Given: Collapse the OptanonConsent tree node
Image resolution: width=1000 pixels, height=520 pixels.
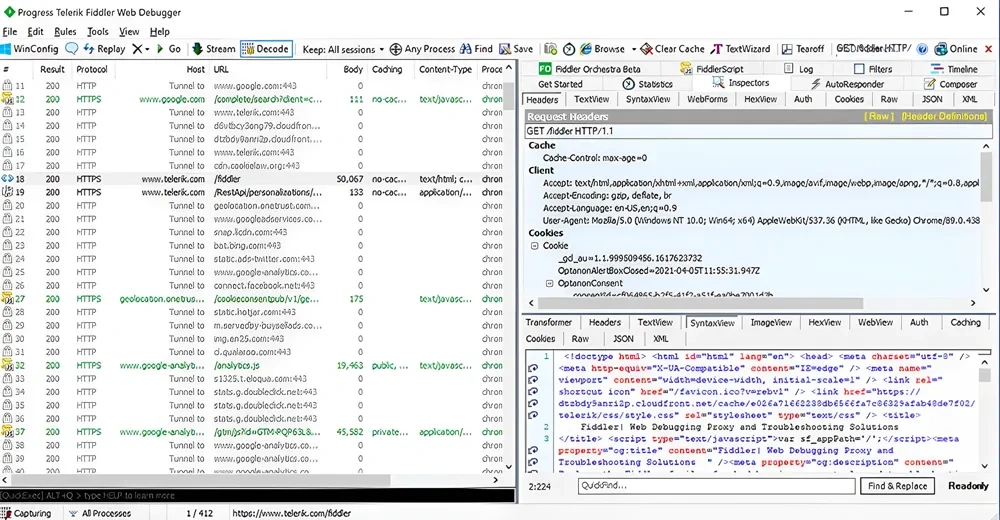Looking at the screenshot, I should pos(549,283).
